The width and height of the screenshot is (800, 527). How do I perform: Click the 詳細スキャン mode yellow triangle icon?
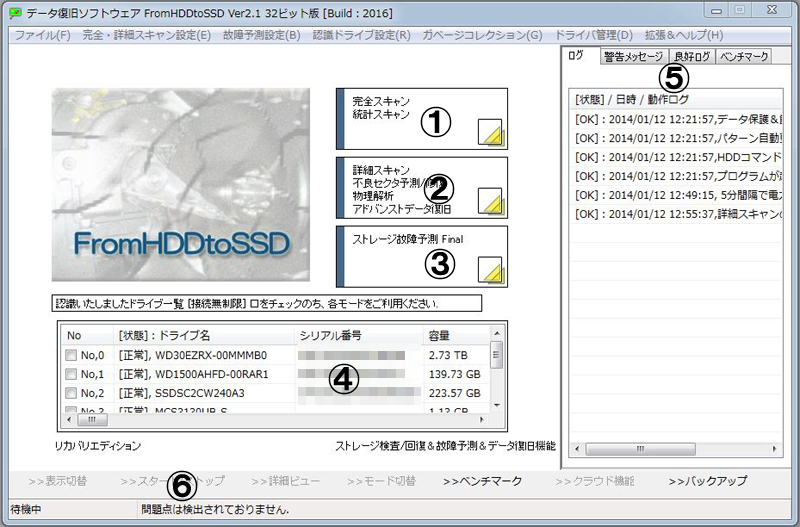[491, 202]
